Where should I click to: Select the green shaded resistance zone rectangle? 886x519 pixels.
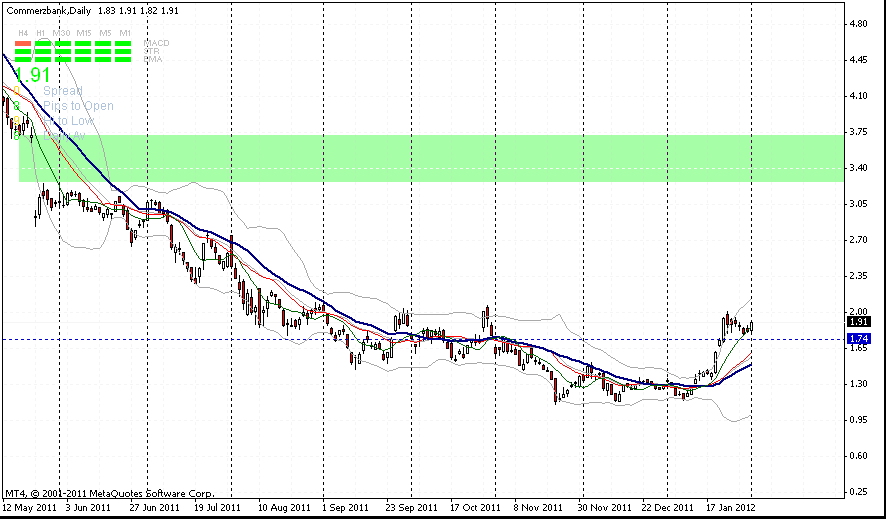pos(431,159)
